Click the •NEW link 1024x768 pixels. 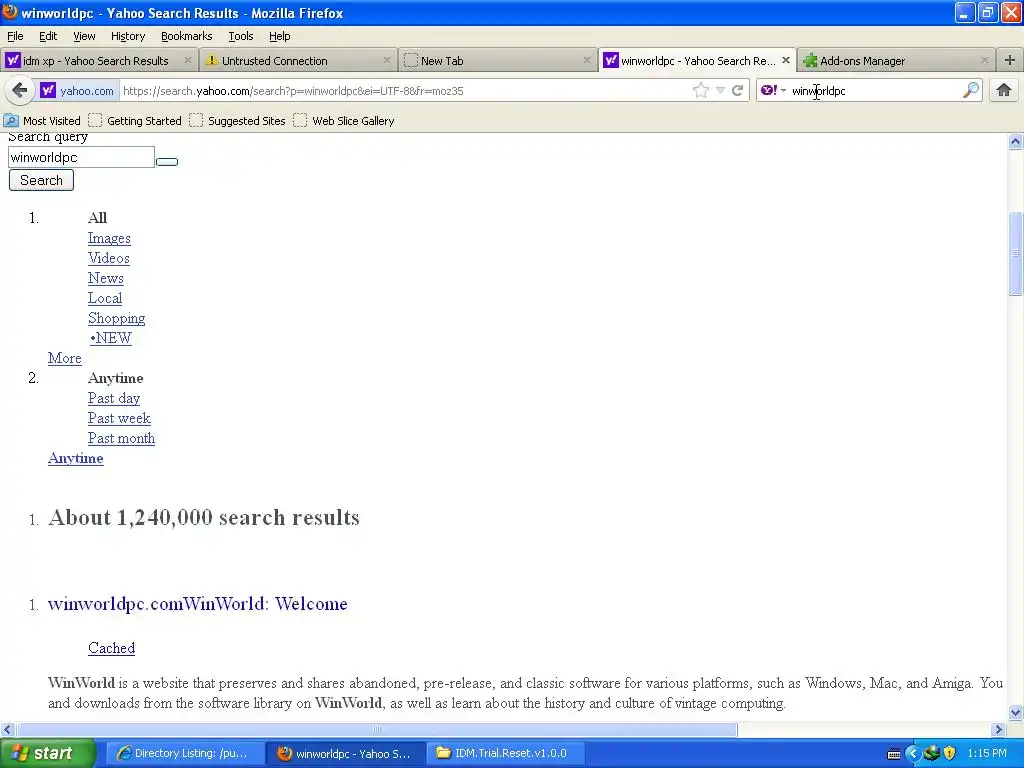click(110, 338)
